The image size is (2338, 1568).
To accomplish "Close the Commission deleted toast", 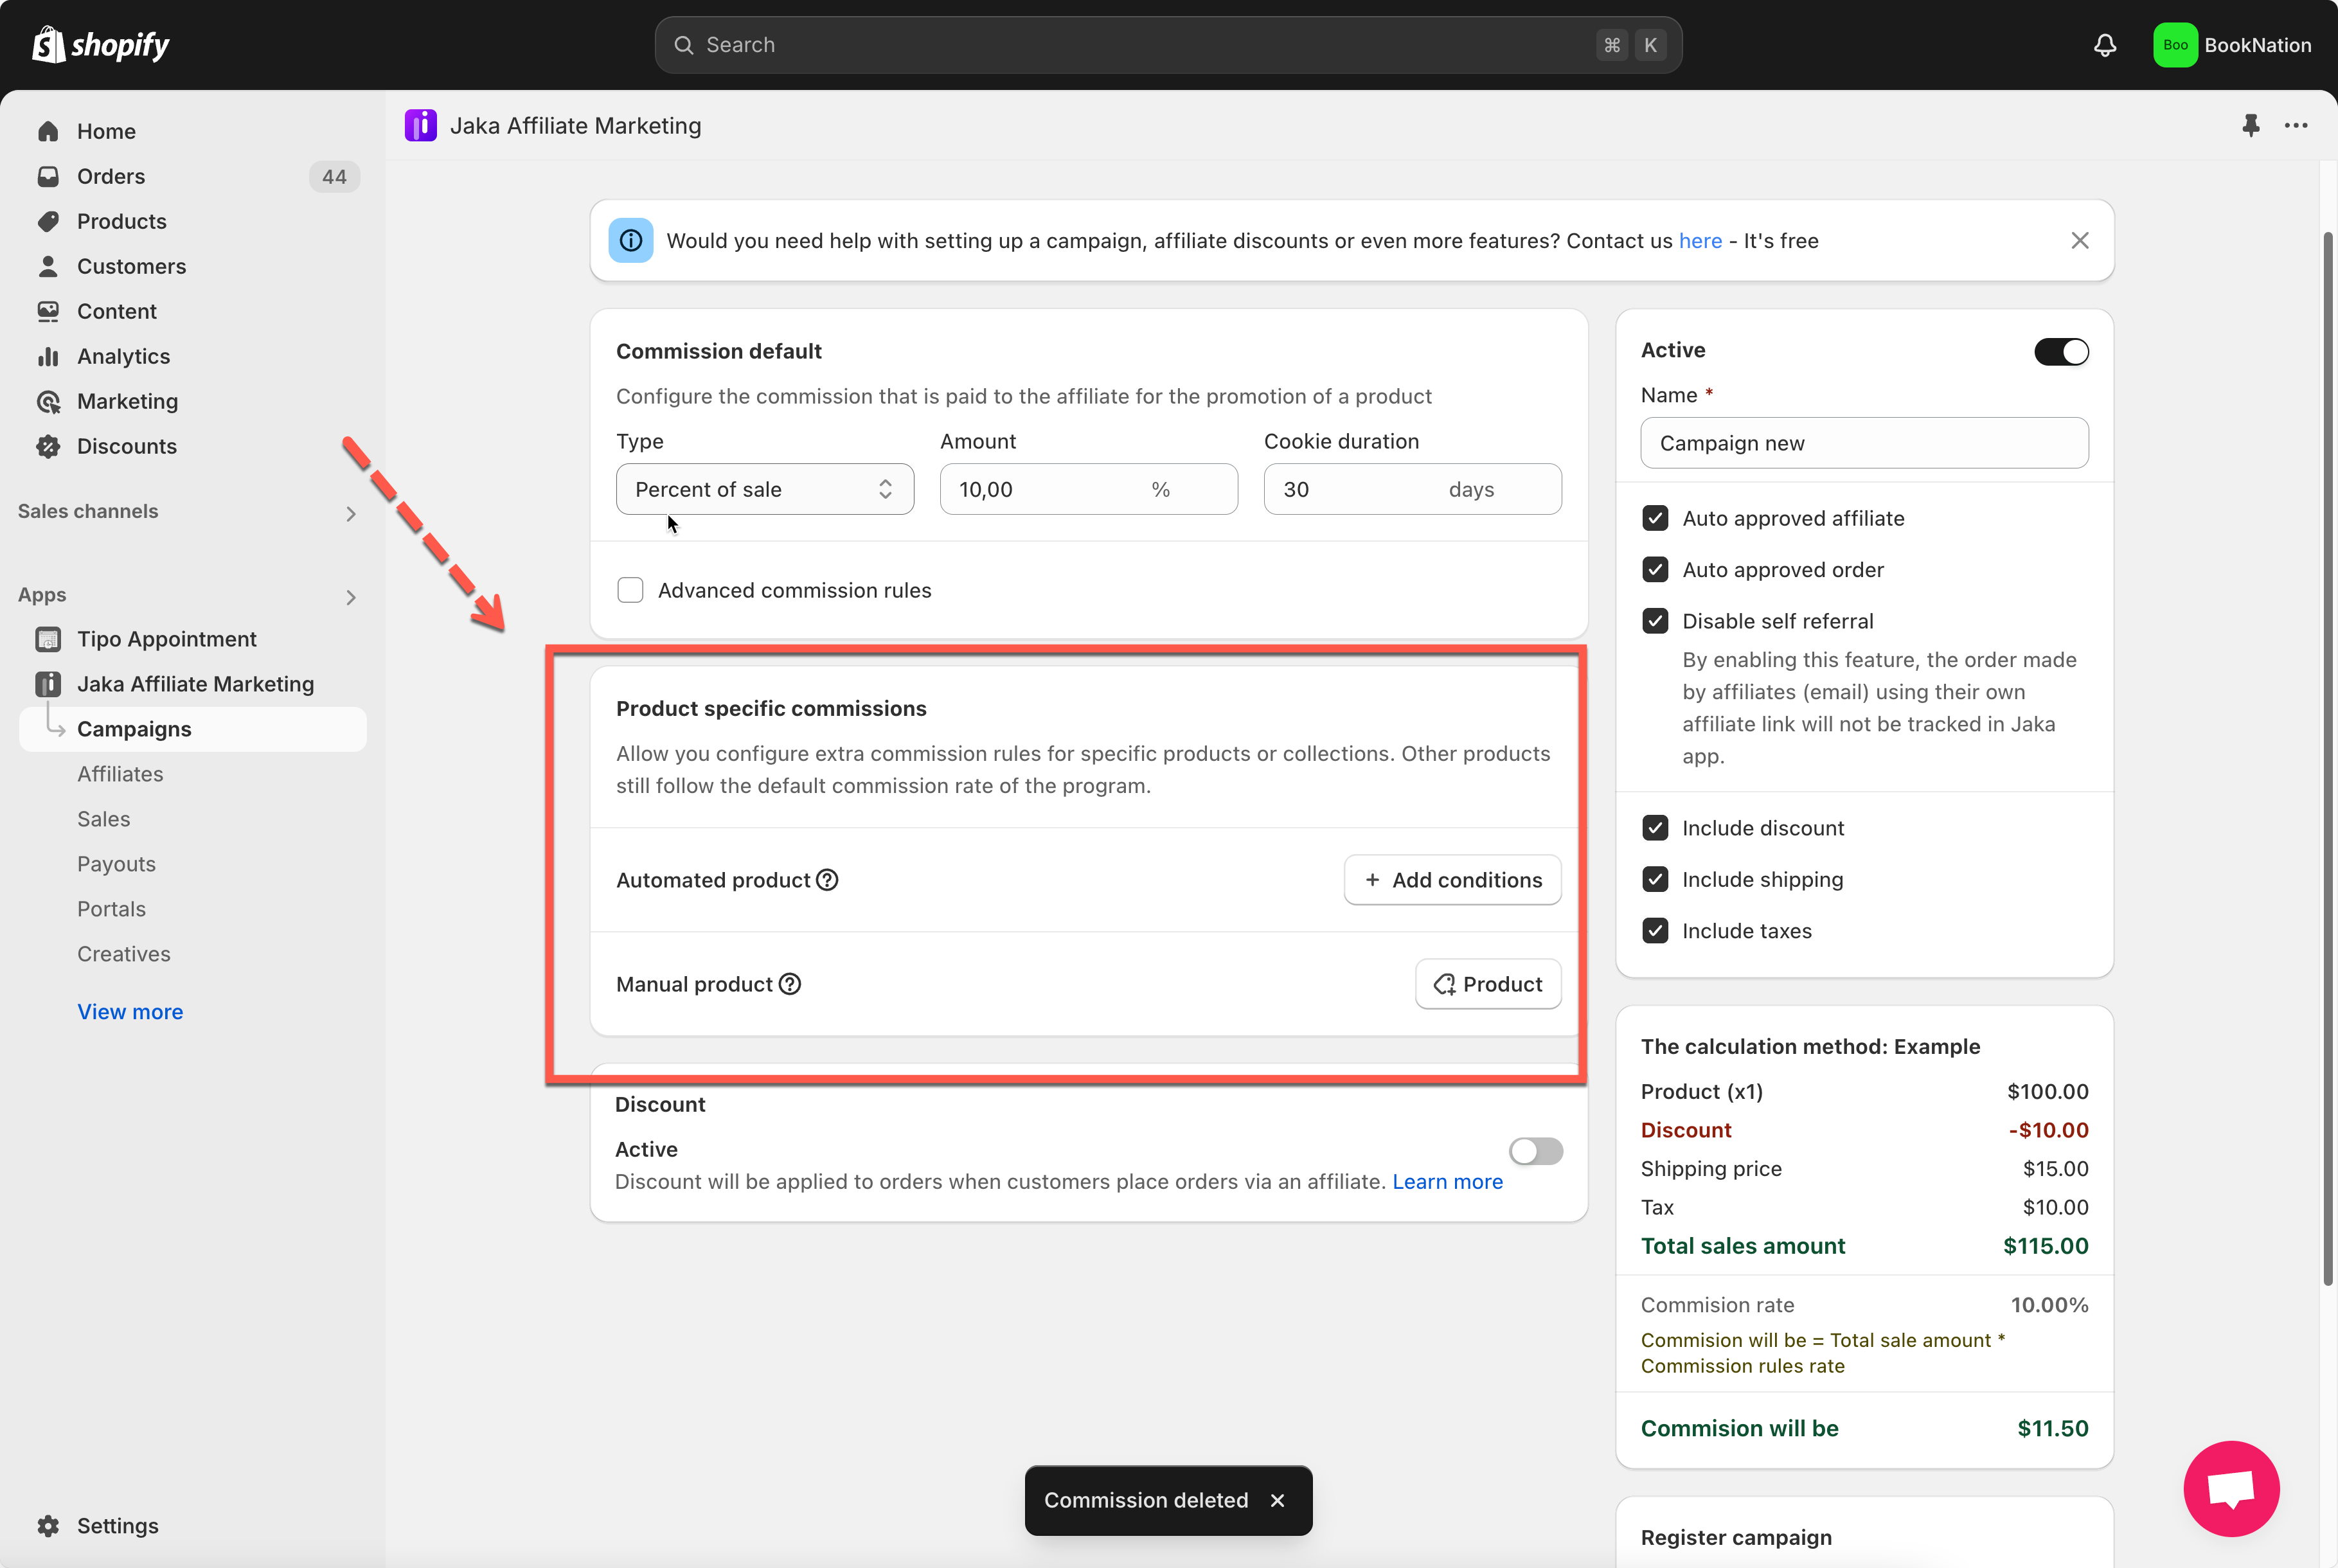I will pyautogui.click(x=1277, y=1500).
